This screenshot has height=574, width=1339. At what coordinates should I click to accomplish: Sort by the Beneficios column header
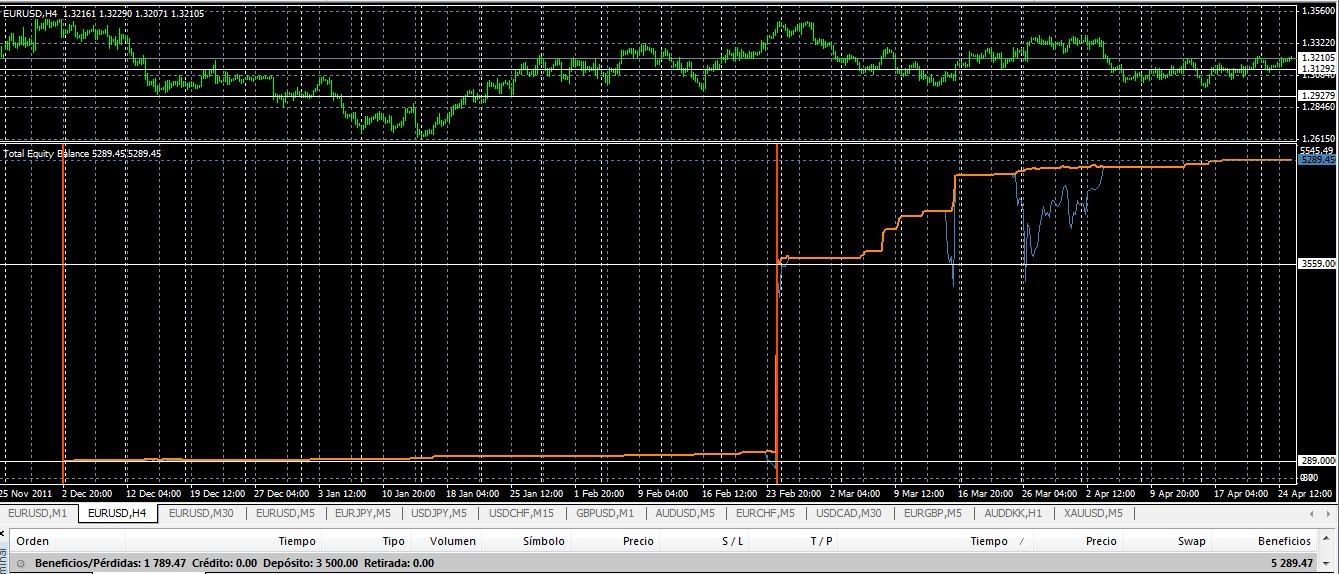[1284, 541]
